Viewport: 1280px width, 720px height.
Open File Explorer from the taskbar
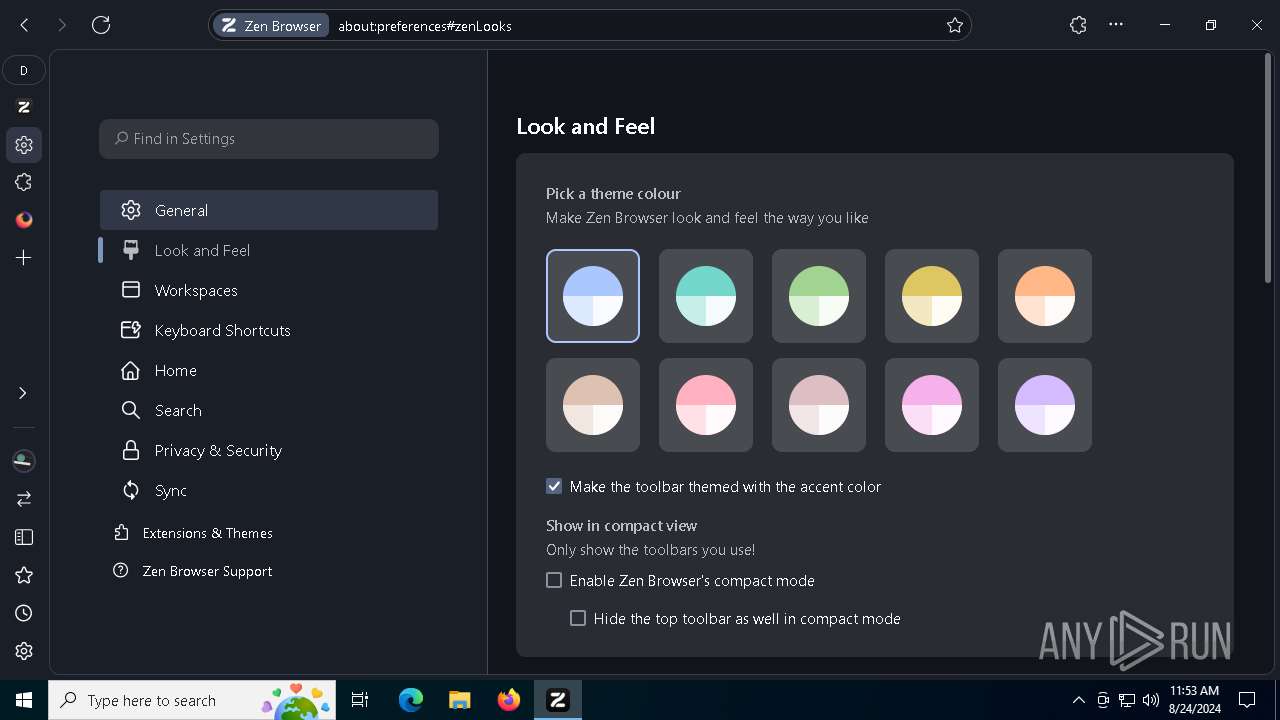click(x=459, y=700)
